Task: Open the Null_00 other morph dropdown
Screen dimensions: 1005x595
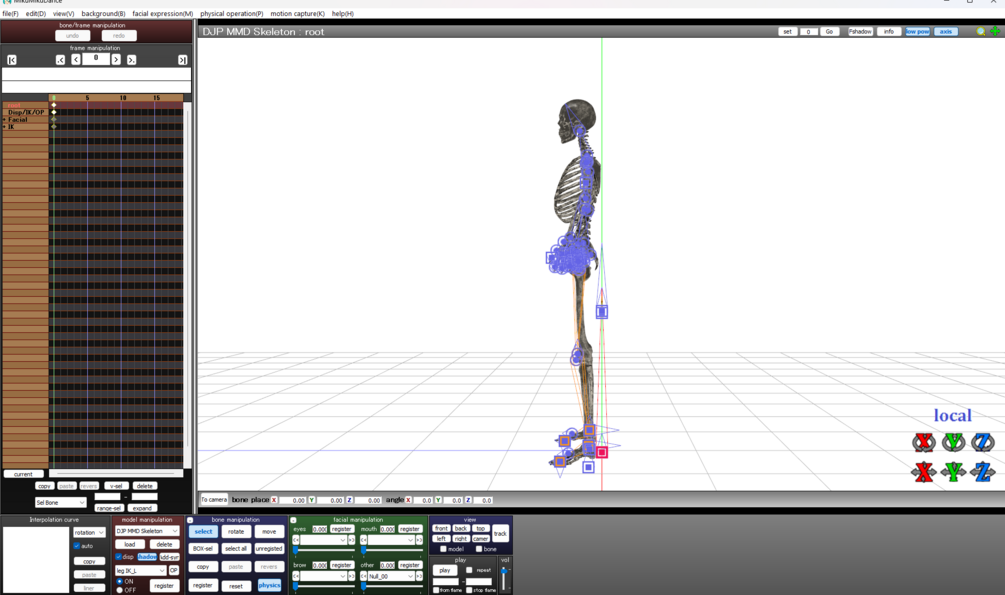Action: pos(391,576)
